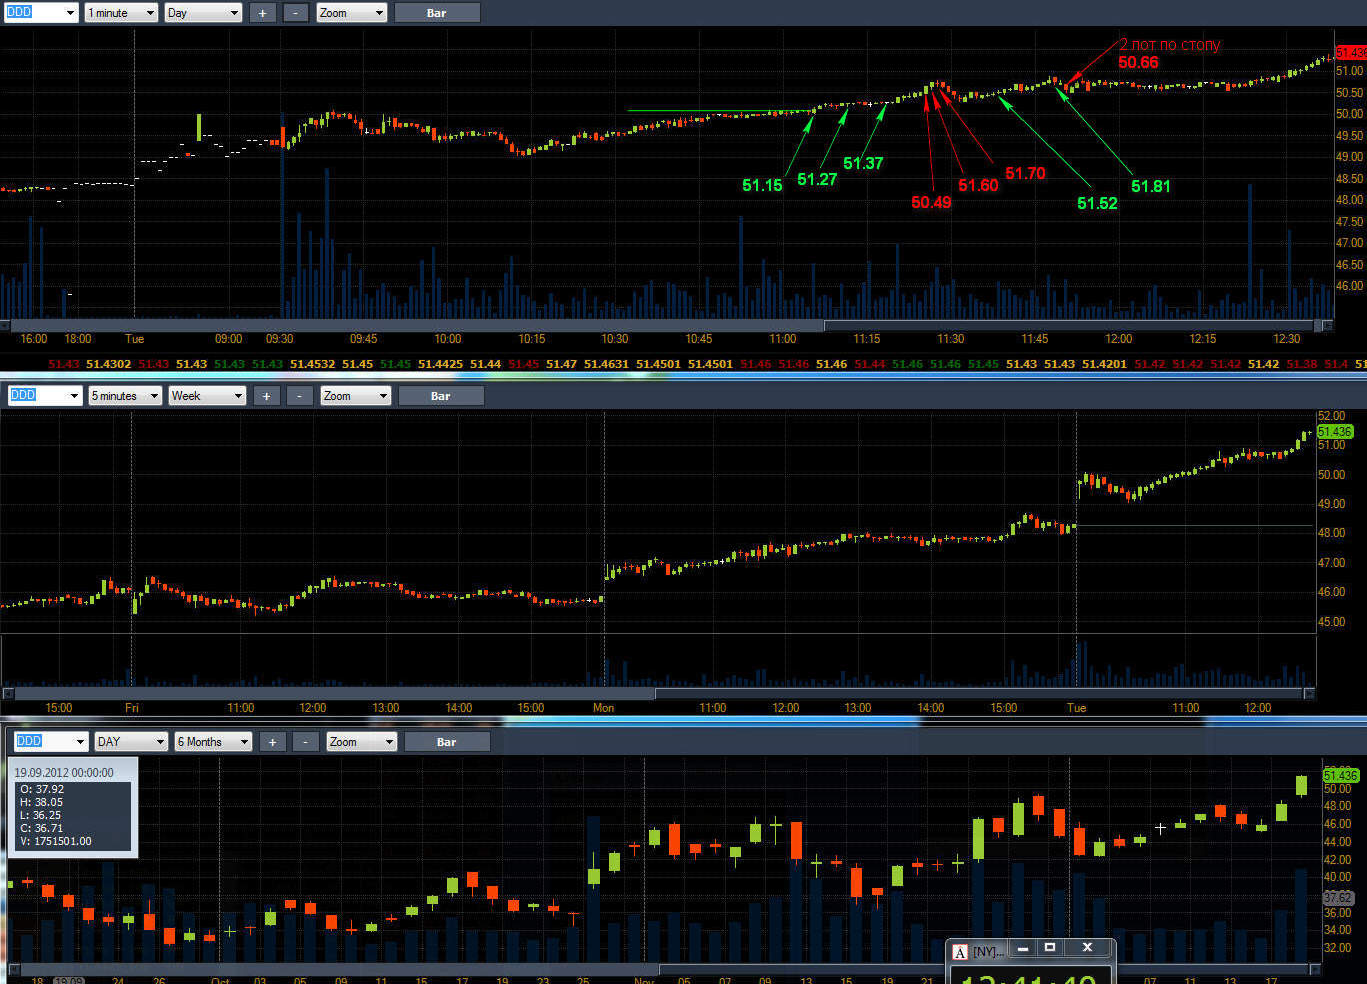Click the plus button on the 5 minutes chart

coord(266,396)
